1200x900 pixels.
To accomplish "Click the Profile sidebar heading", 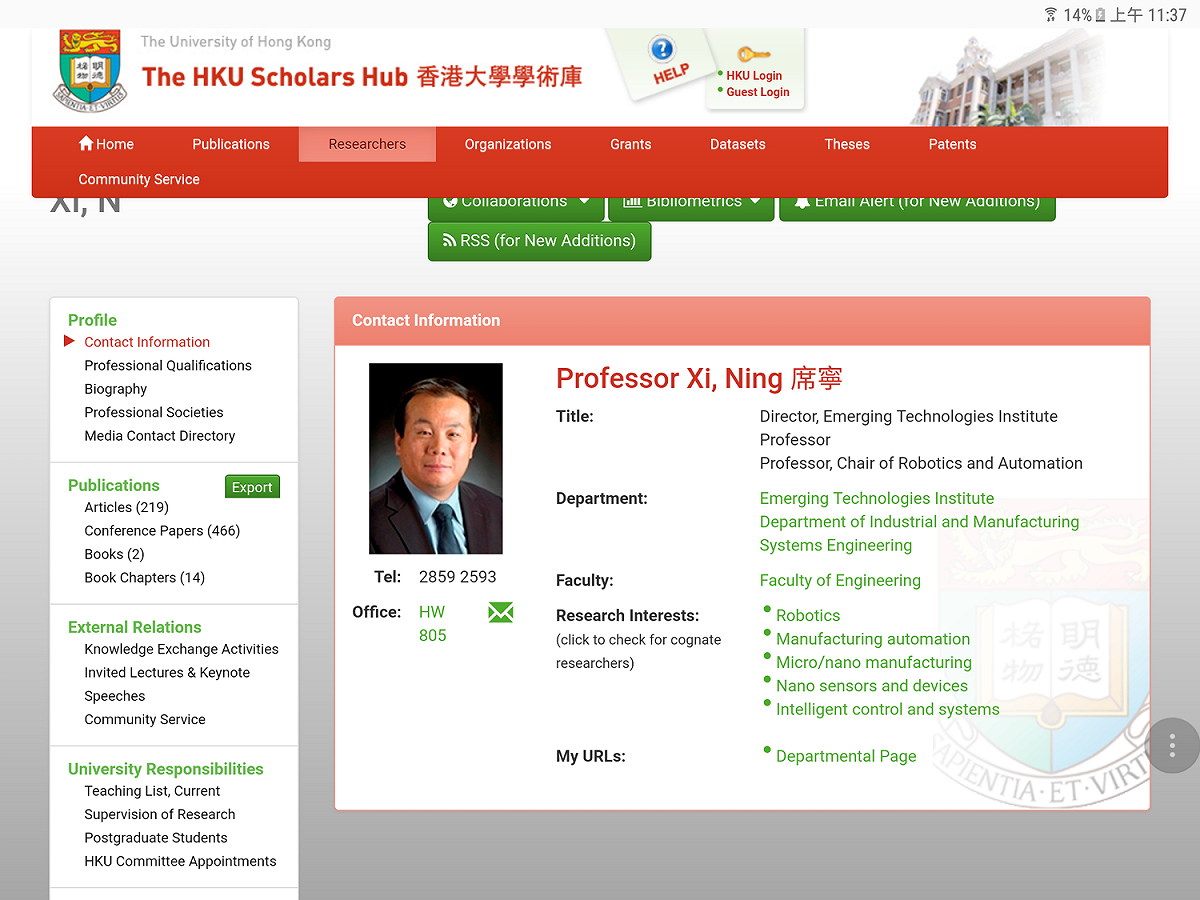I will tap(92, 320).
